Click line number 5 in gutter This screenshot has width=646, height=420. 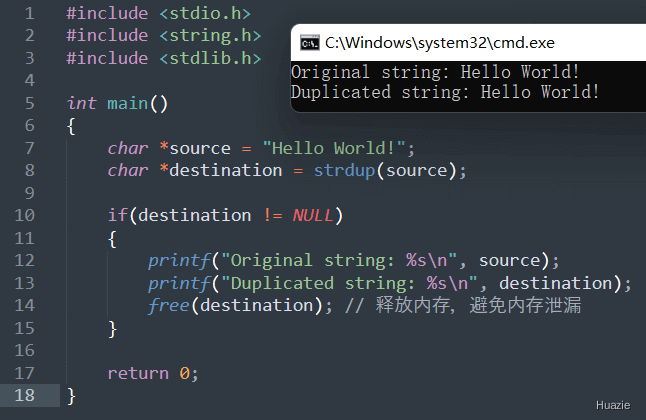[29, 103]
